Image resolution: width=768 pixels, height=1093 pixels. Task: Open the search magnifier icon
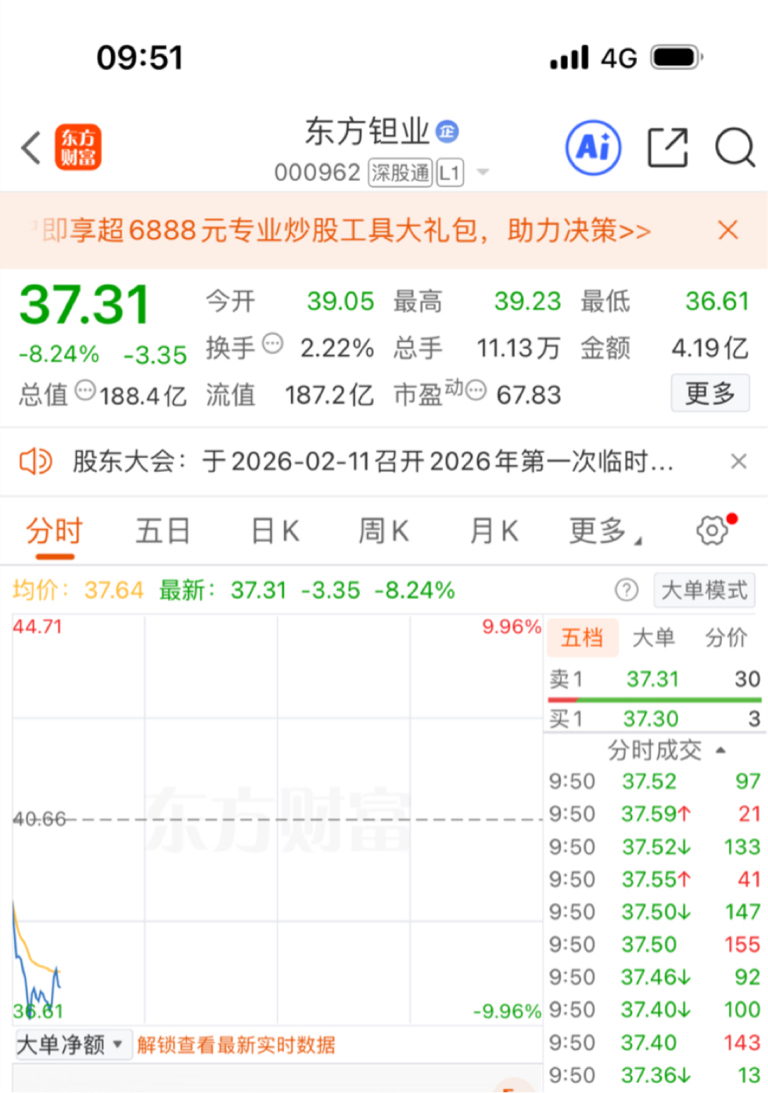(x=735, y=148)
